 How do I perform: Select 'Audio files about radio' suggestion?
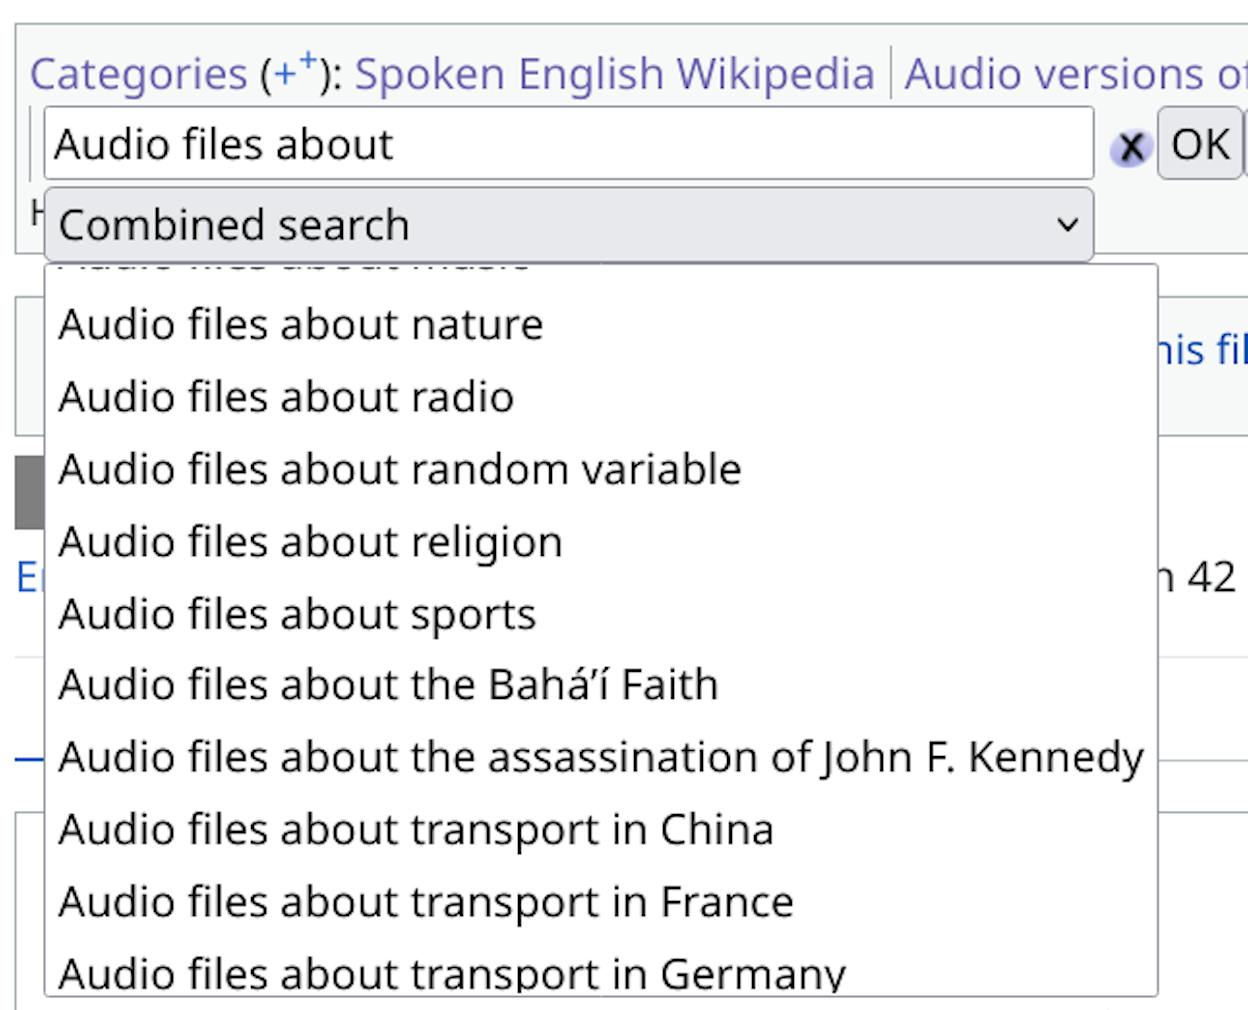tap(601, 397)
